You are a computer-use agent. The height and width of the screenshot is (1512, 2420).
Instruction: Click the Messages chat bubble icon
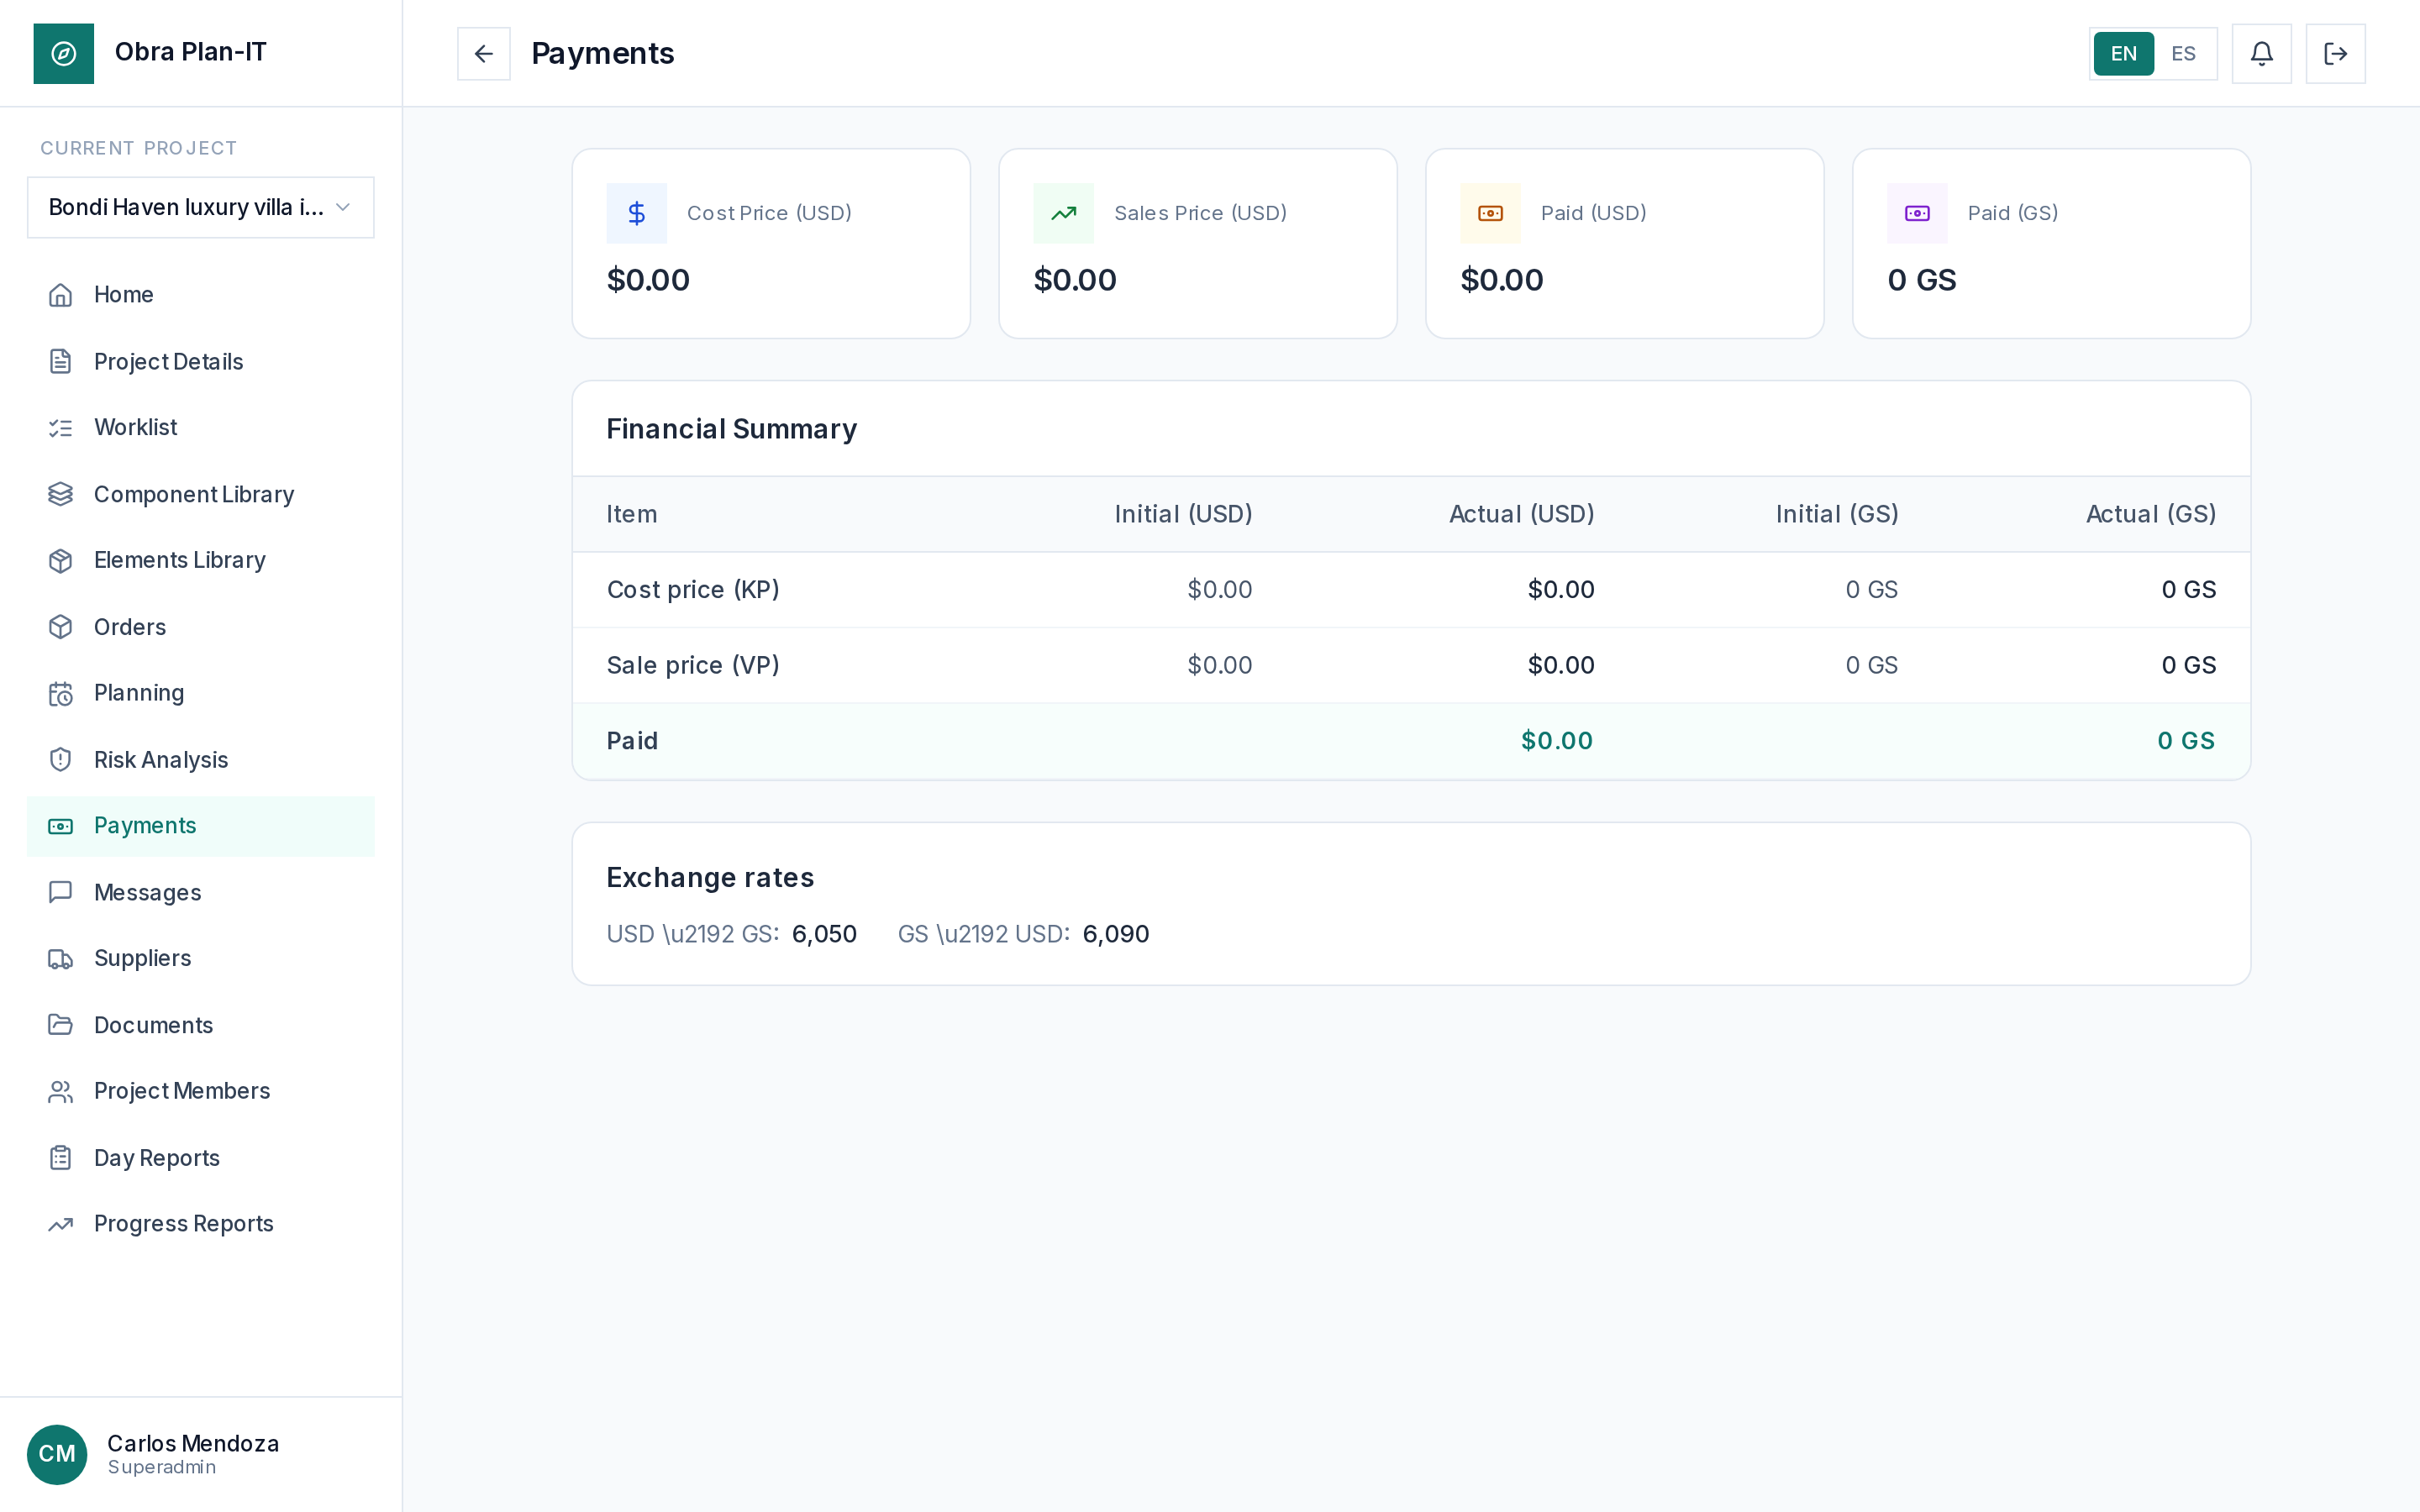tap(61, 892)
